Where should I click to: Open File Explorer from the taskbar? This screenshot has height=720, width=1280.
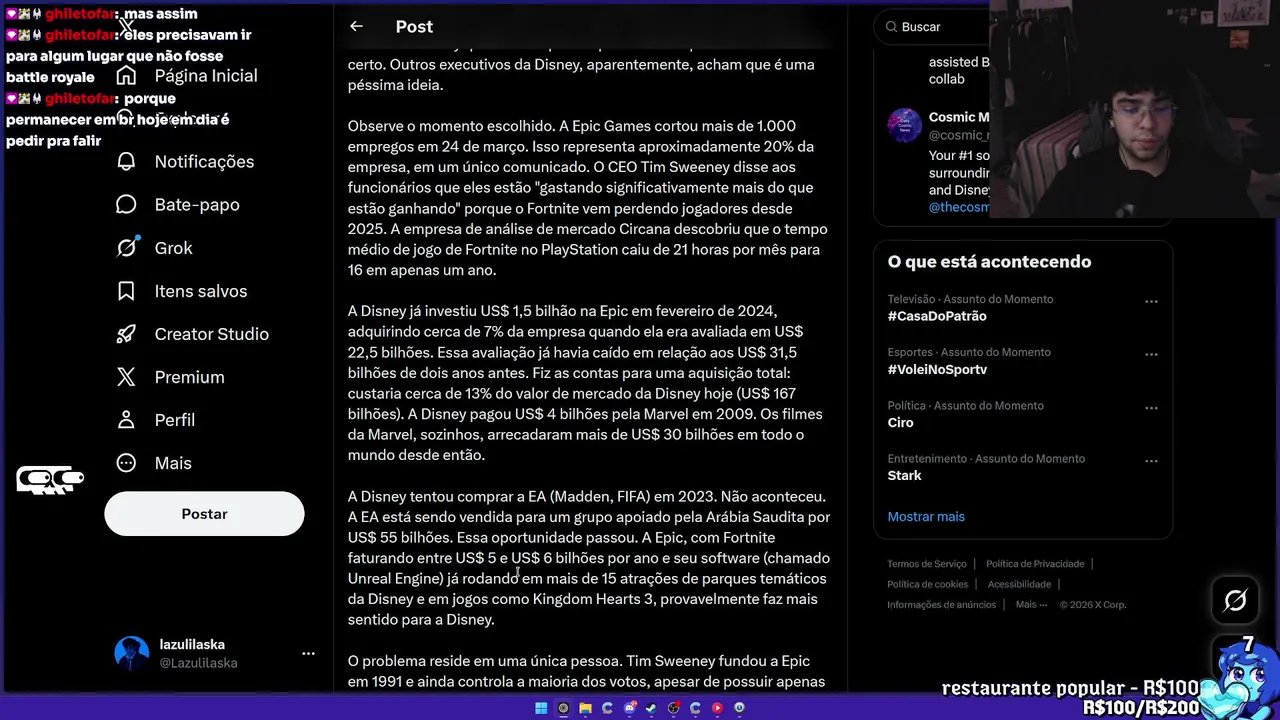click(585, 708)
